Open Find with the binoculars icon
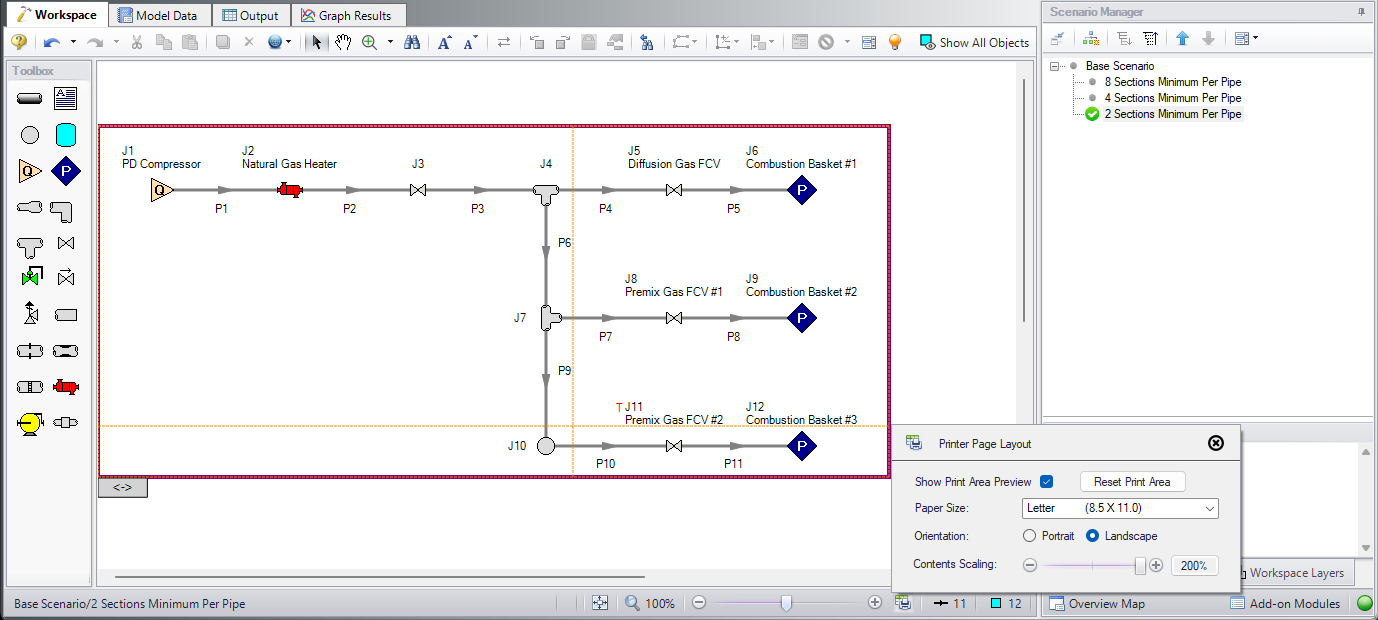Viewport: 1378px width, 620px height. [413, 42]
